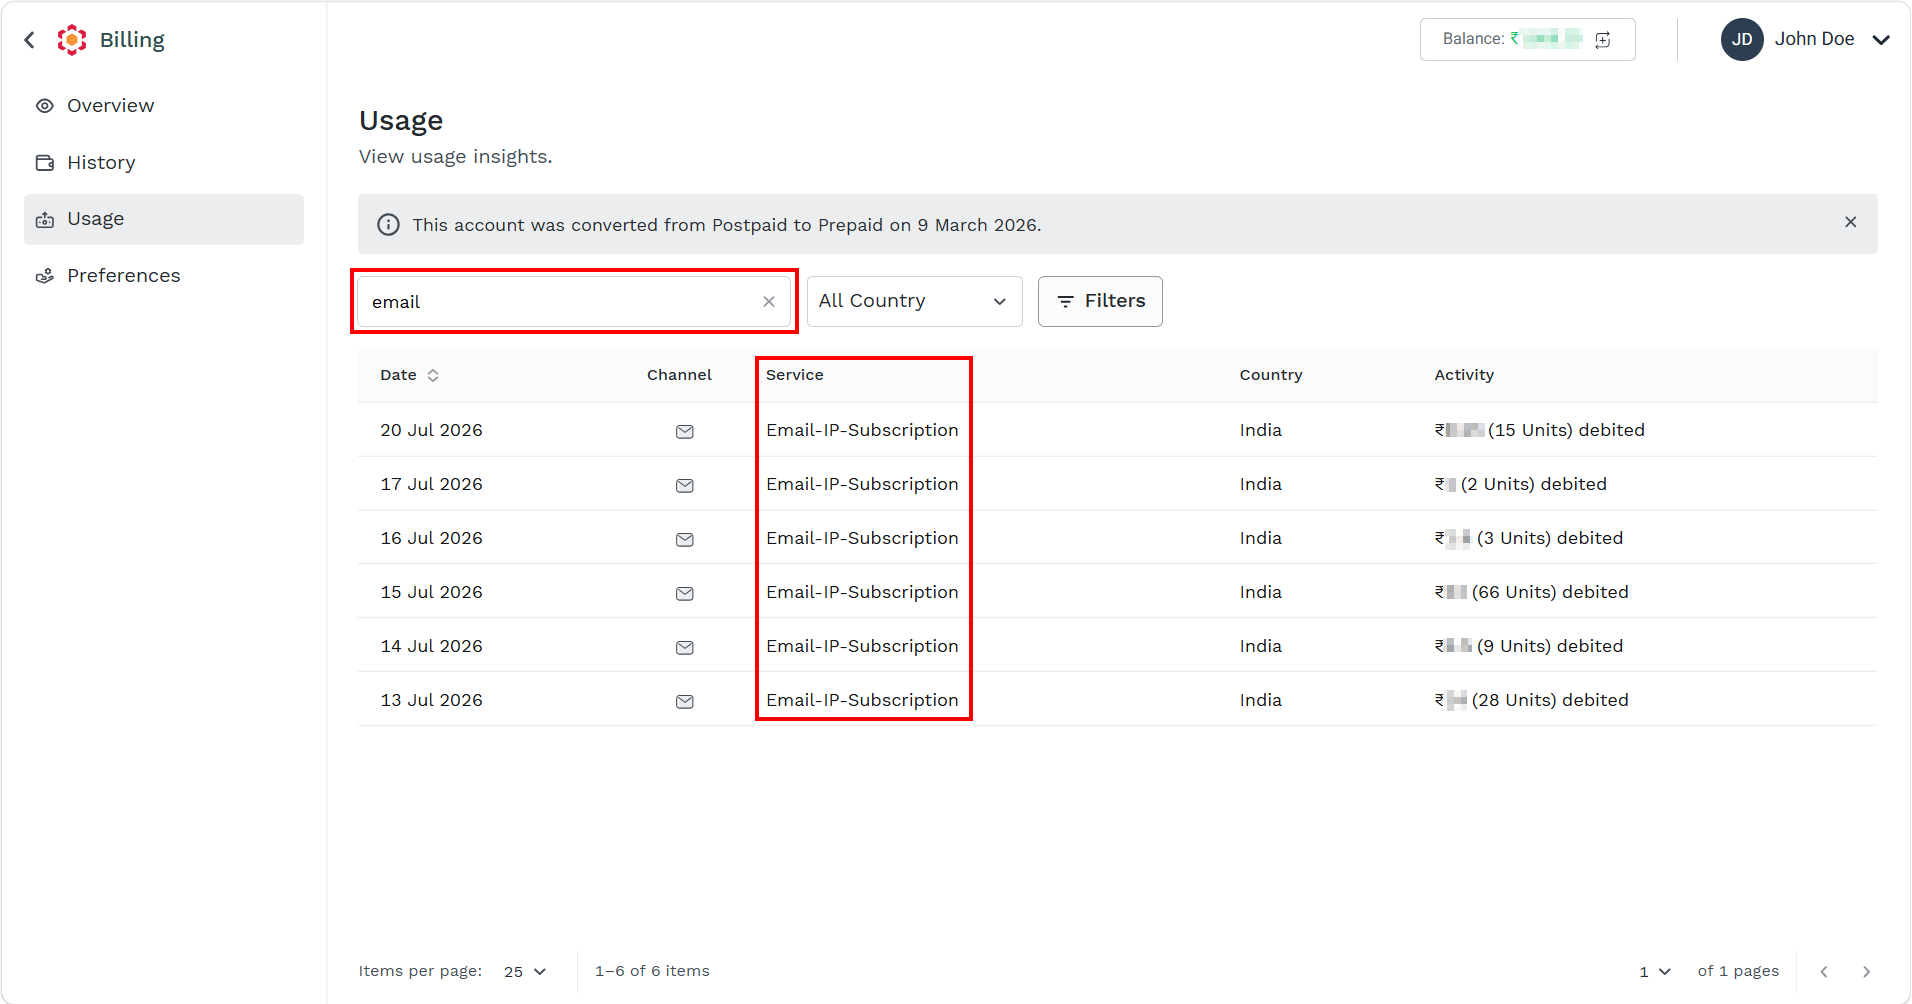The image size is (1912, 1004).
Task: Open the History menu item
Action: point(164,163)
